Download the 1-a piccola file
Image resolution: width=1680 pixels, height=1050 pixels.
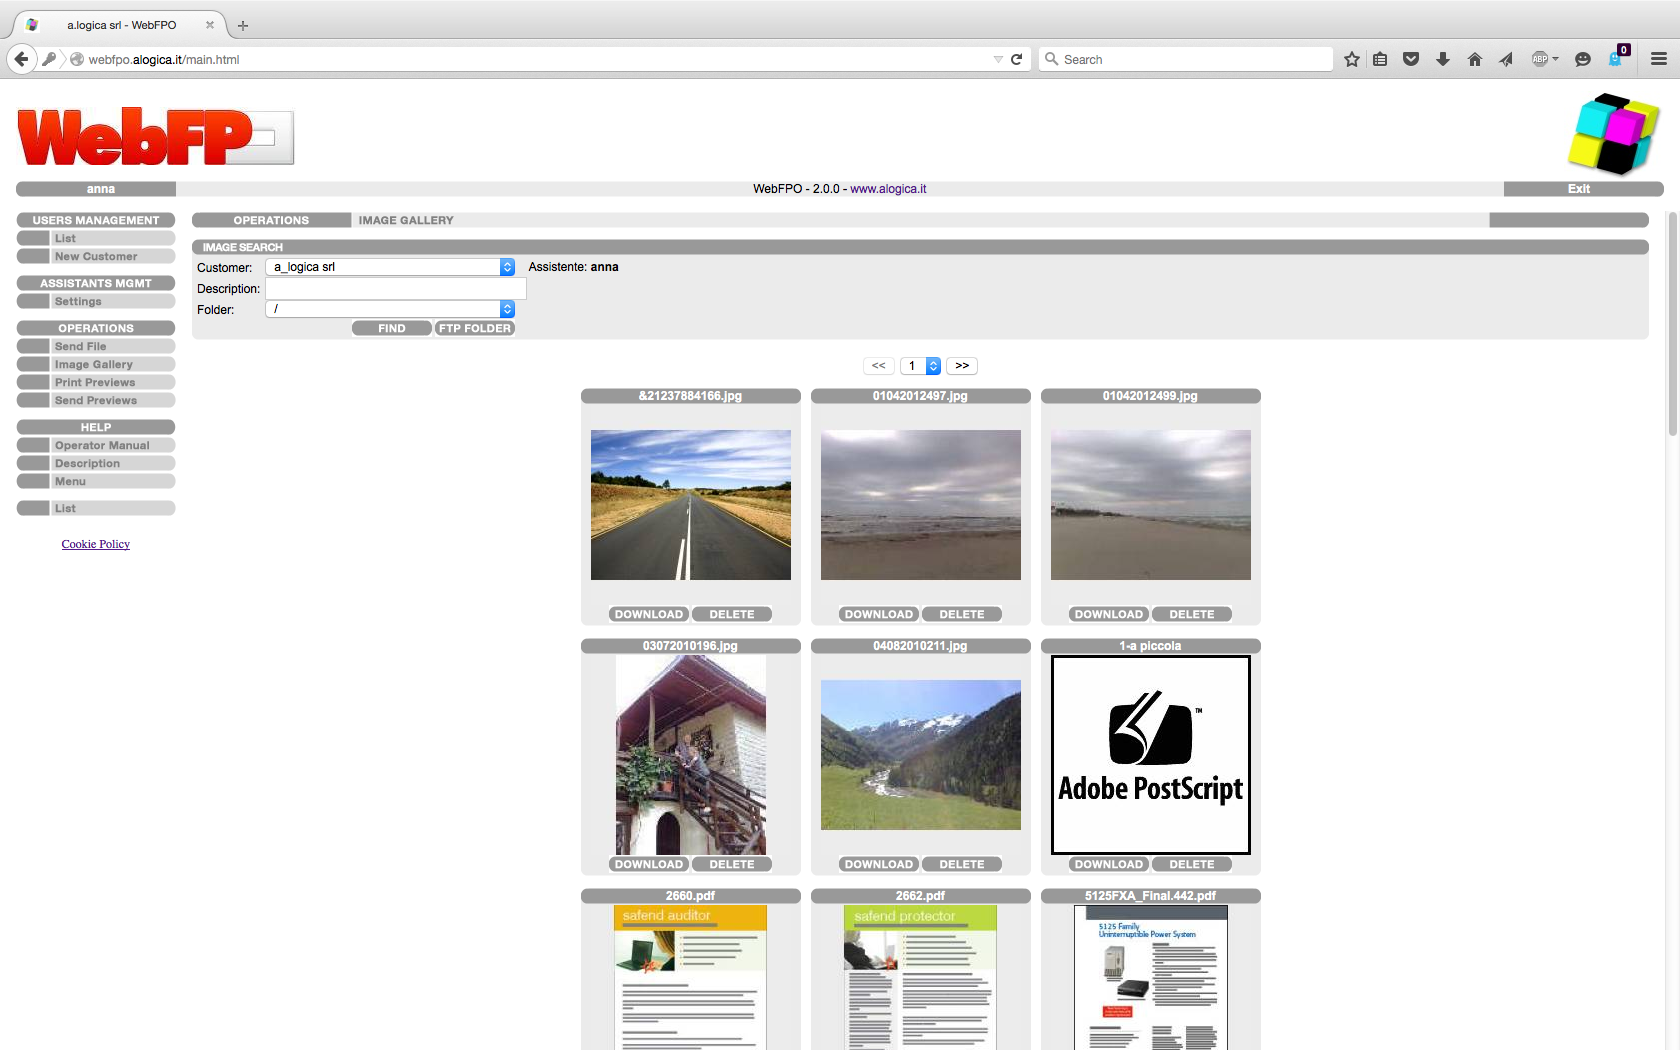[1109, 864]
